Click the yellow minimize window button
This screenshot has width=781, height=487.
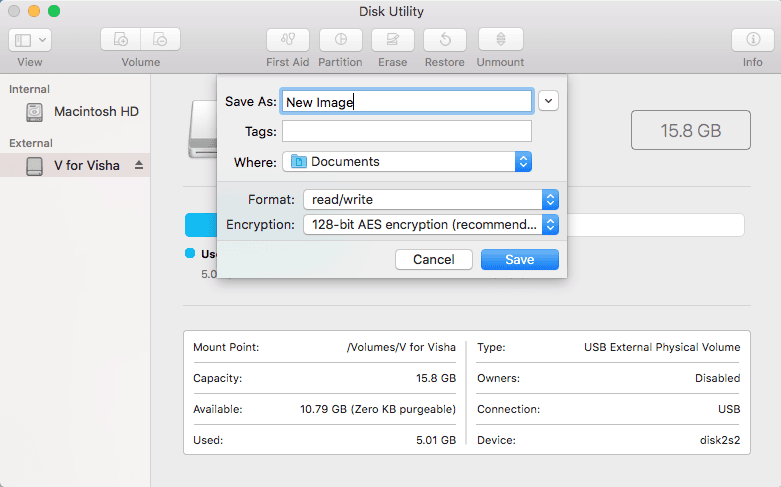click(34, 11)
